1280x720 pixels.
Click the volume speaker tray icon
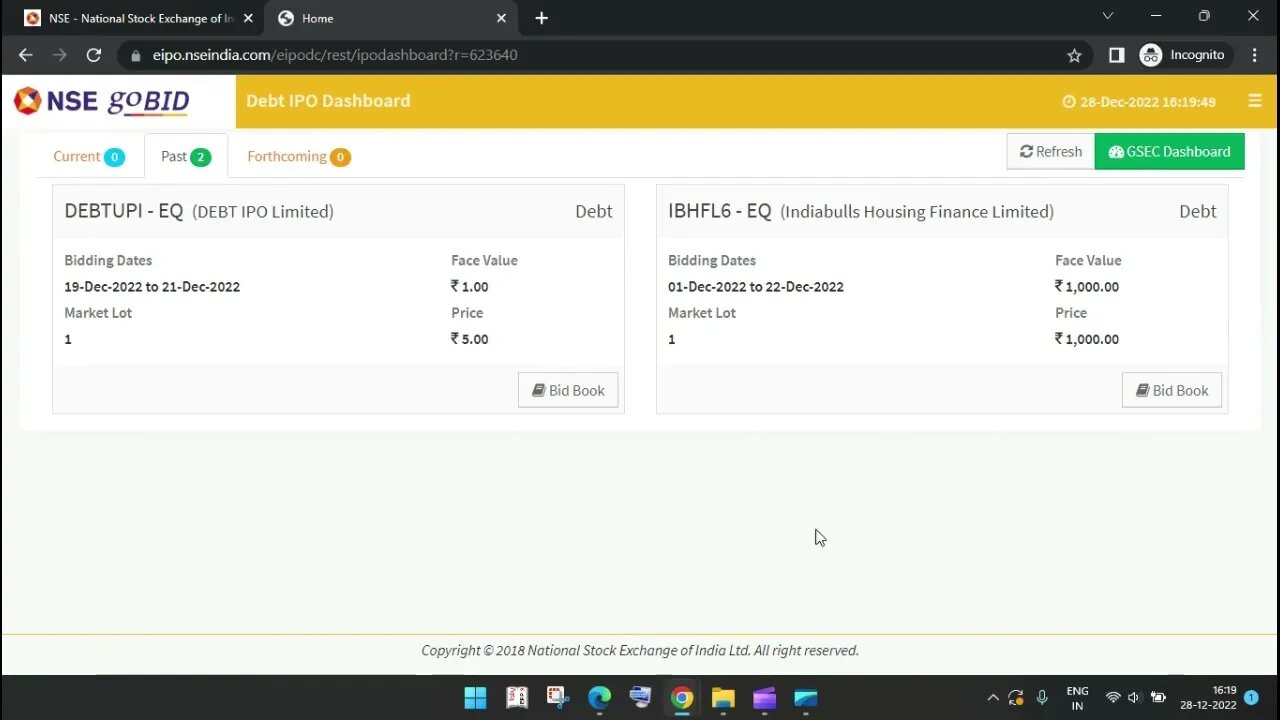tap(1134, 697)
